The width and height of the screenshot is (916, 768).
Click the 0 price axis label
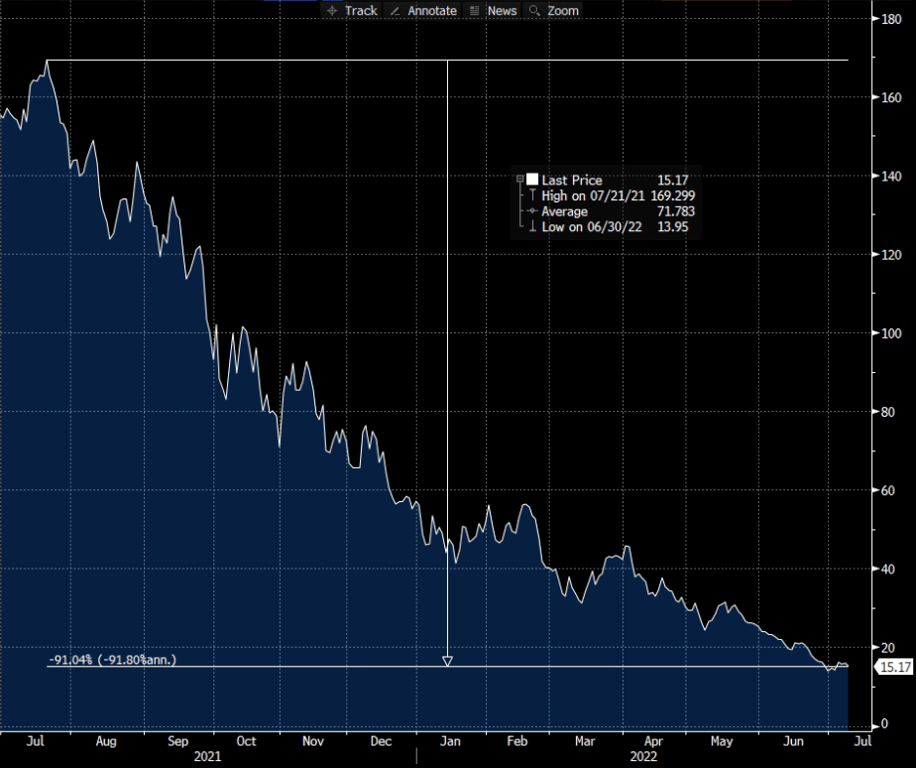(884, 724)
